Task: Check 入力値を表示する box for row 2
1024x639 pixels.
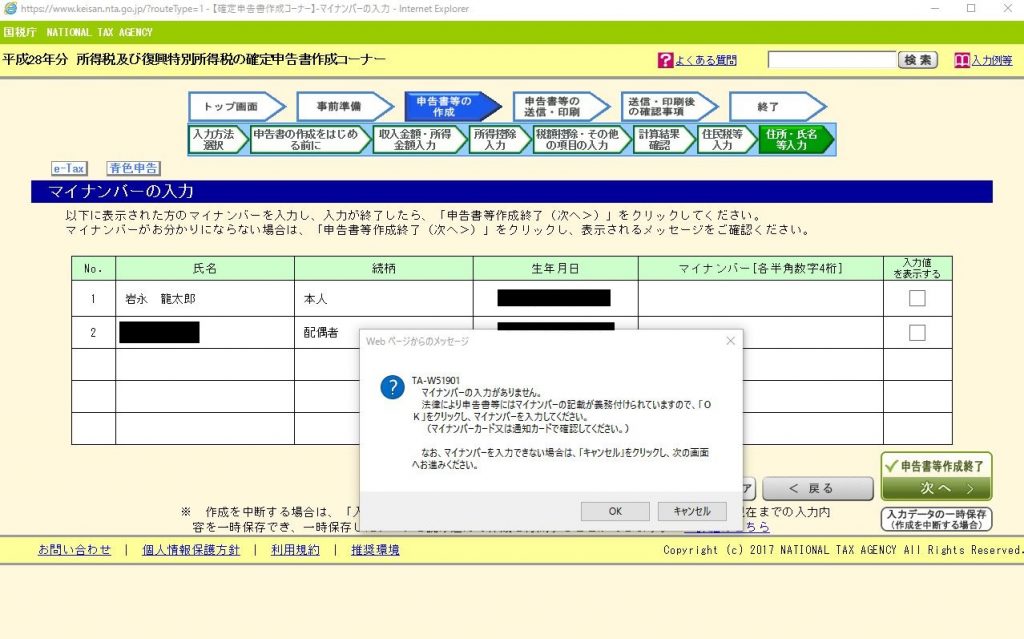Action: [x=917, y=333]
